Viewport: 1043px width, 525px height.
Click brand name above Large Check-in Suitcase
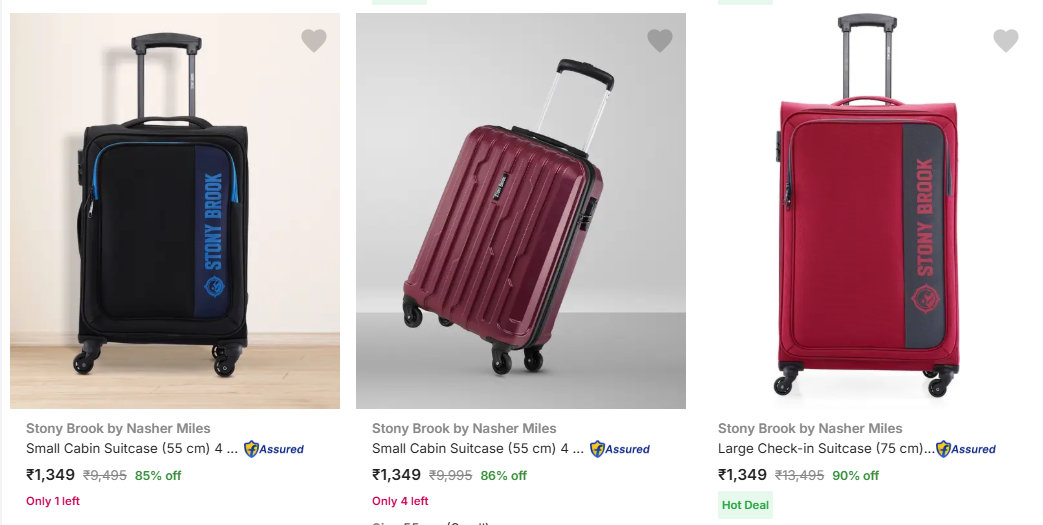(x=810, y=428)
